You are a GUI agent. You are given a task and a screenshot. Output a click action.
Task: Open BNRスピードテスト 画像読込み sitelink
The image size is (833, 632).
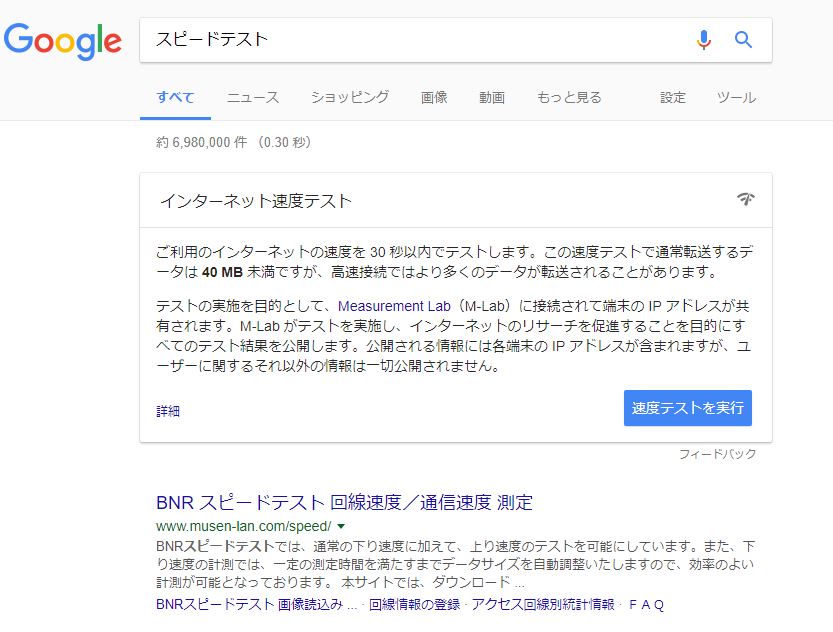(x=257, y=604)
